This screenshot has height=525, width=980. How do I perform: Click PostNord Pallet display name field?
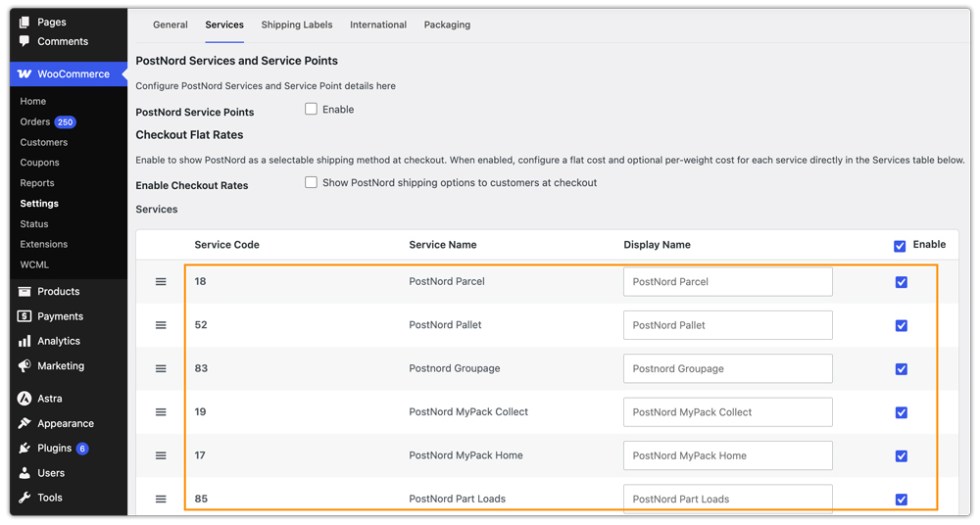[x=728, y=325]
